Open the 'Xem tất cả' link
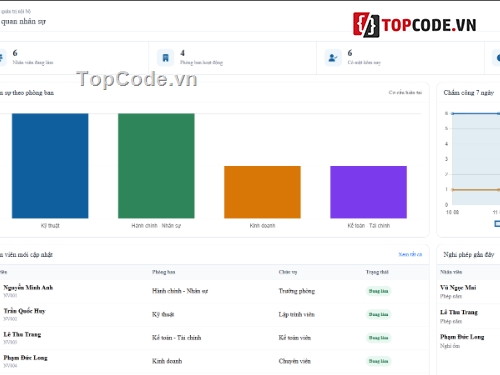500x375 pixels. point(410,254)
